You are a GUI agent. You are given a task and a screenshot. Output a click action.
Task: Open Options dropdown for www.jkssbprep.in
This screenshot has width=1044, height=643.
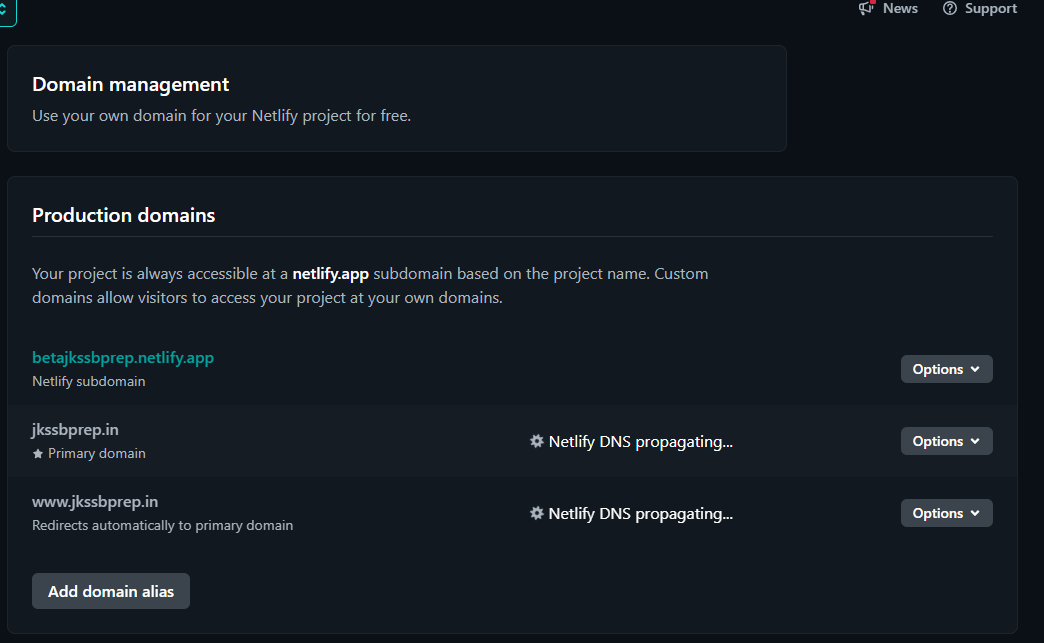(x=946, y=513)
